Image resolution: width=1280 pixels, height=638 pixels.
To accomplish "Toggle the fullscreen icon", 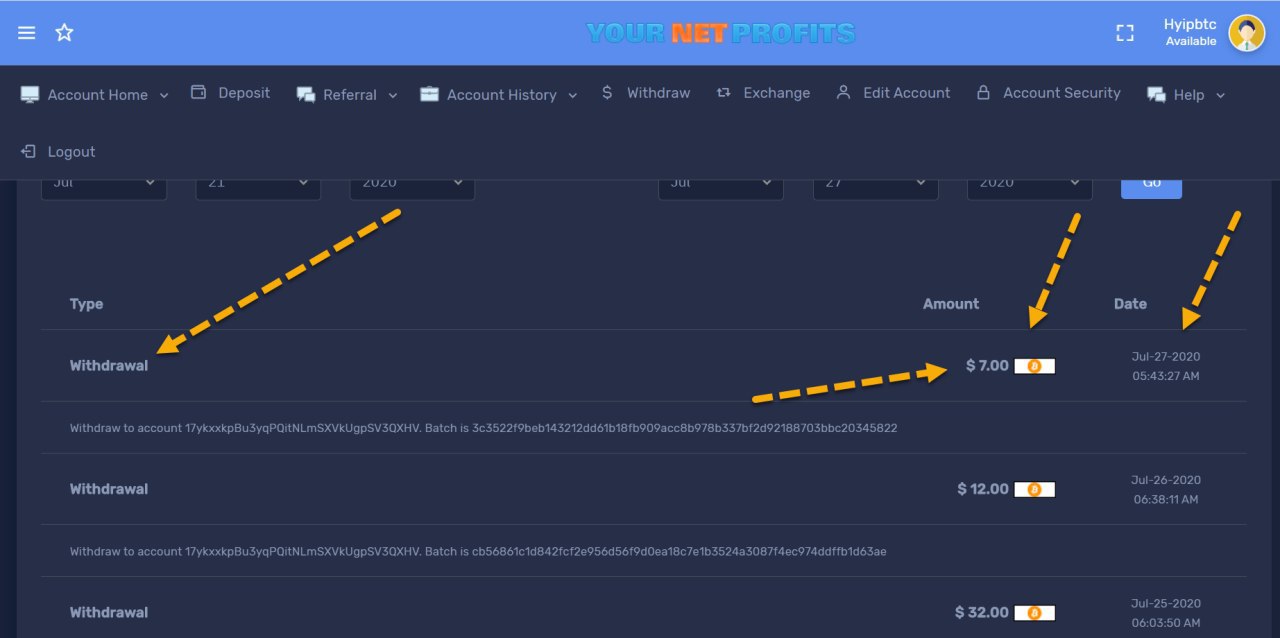I will [x=1125, y=33].
